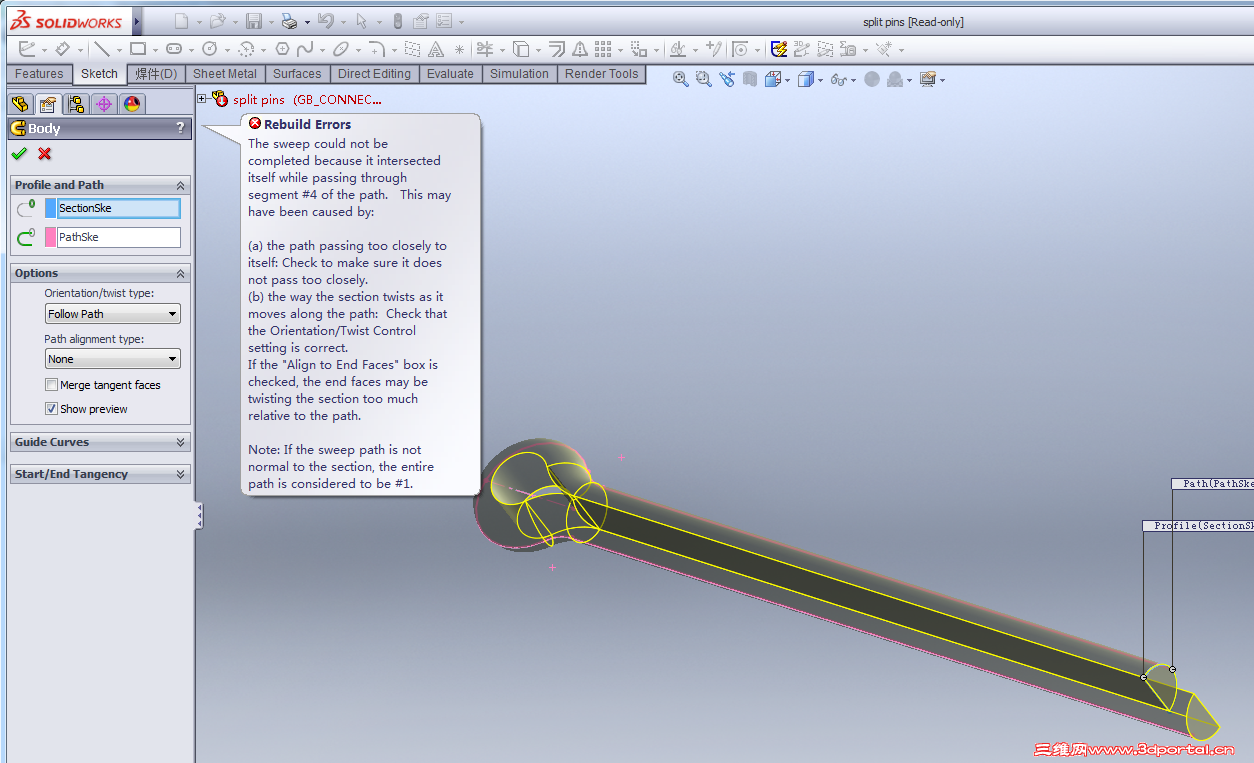
Task: Select the Ellipse sketch tool
Action: 341,49
